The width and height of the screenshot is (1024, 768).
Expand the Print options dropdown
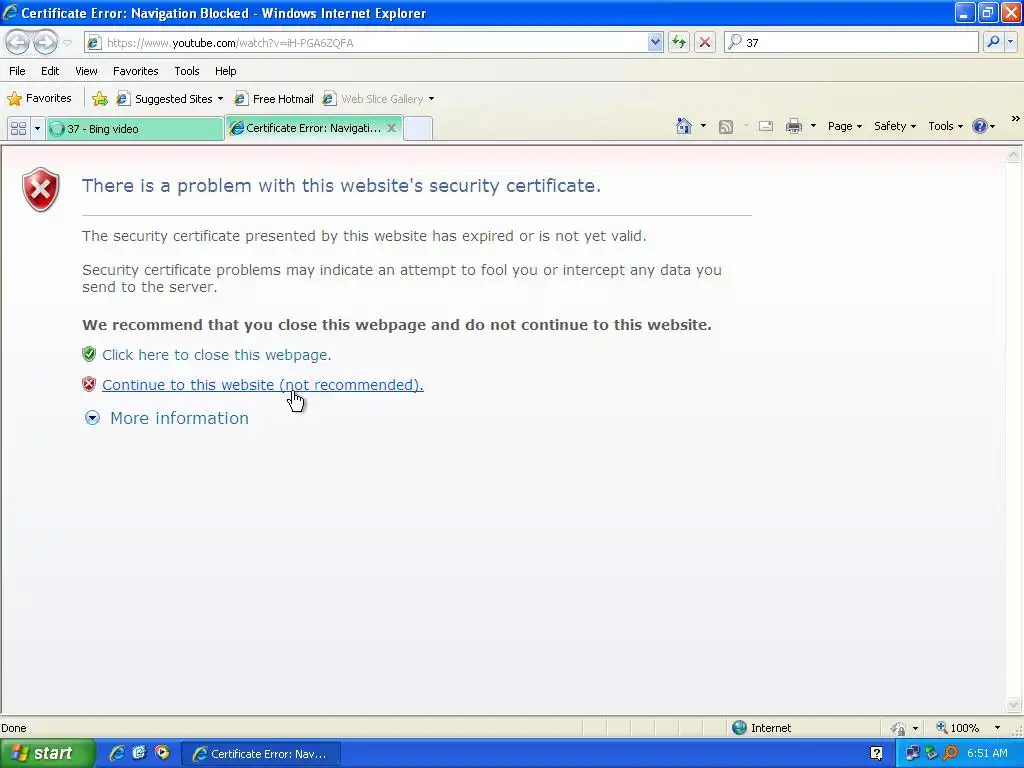pyautogui.click(x=813, y=126)
